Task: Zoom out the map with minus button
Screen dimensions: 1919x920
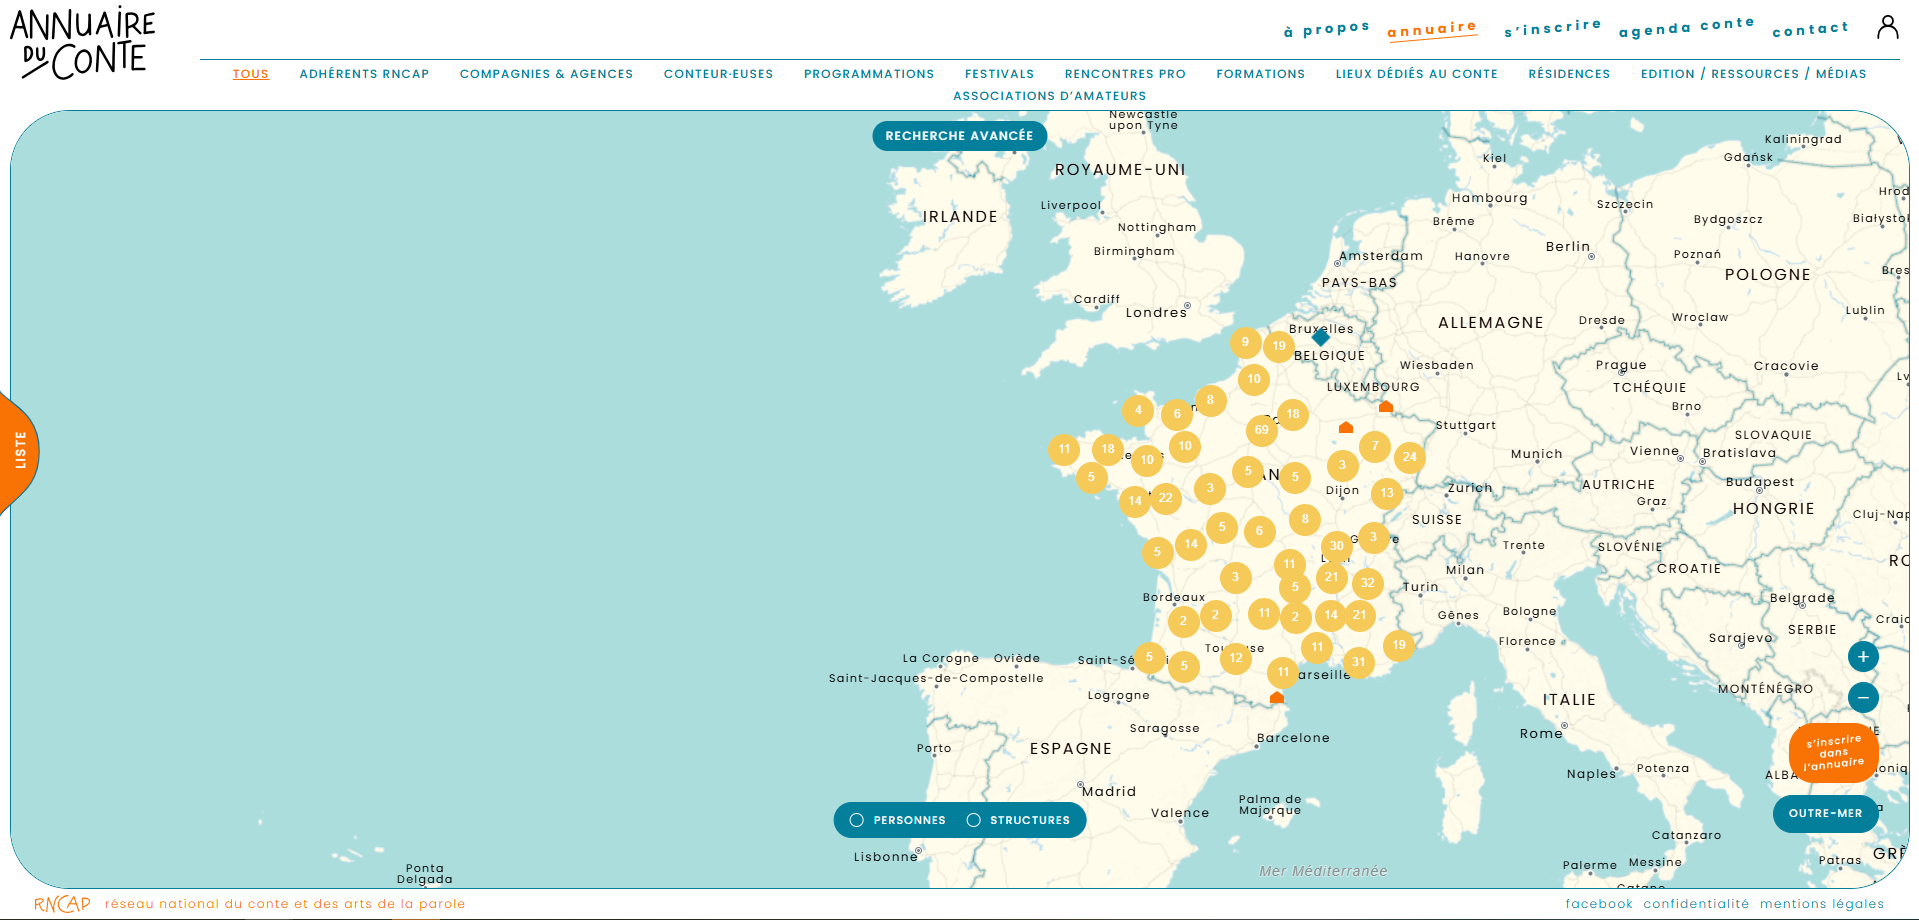Action: tap(1863, 698)
